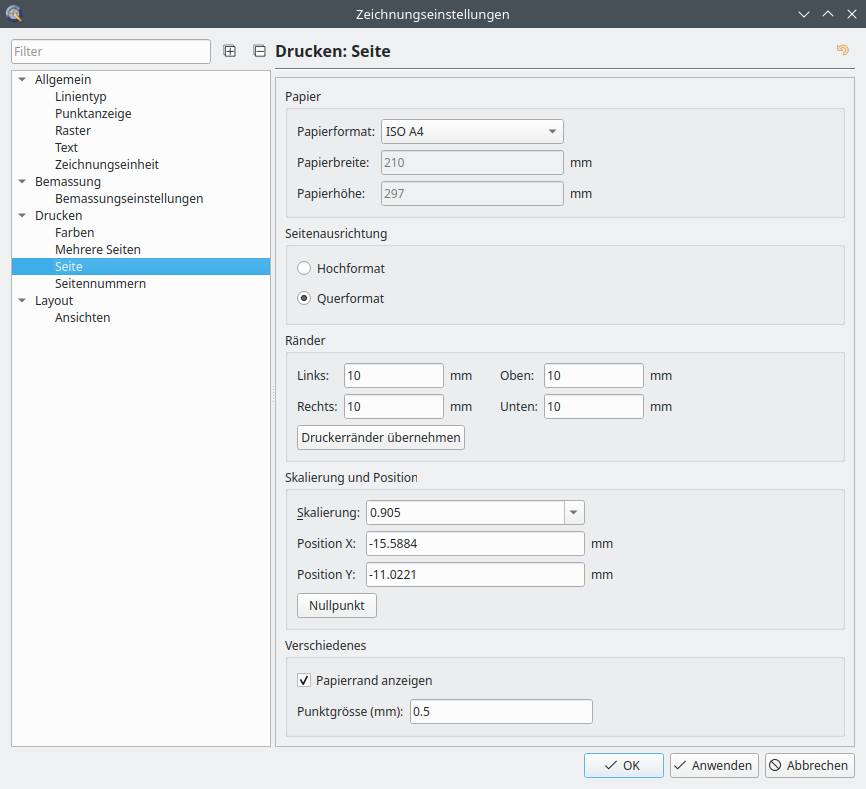Open the Skalierung dropdown arrow

point(574,512)
